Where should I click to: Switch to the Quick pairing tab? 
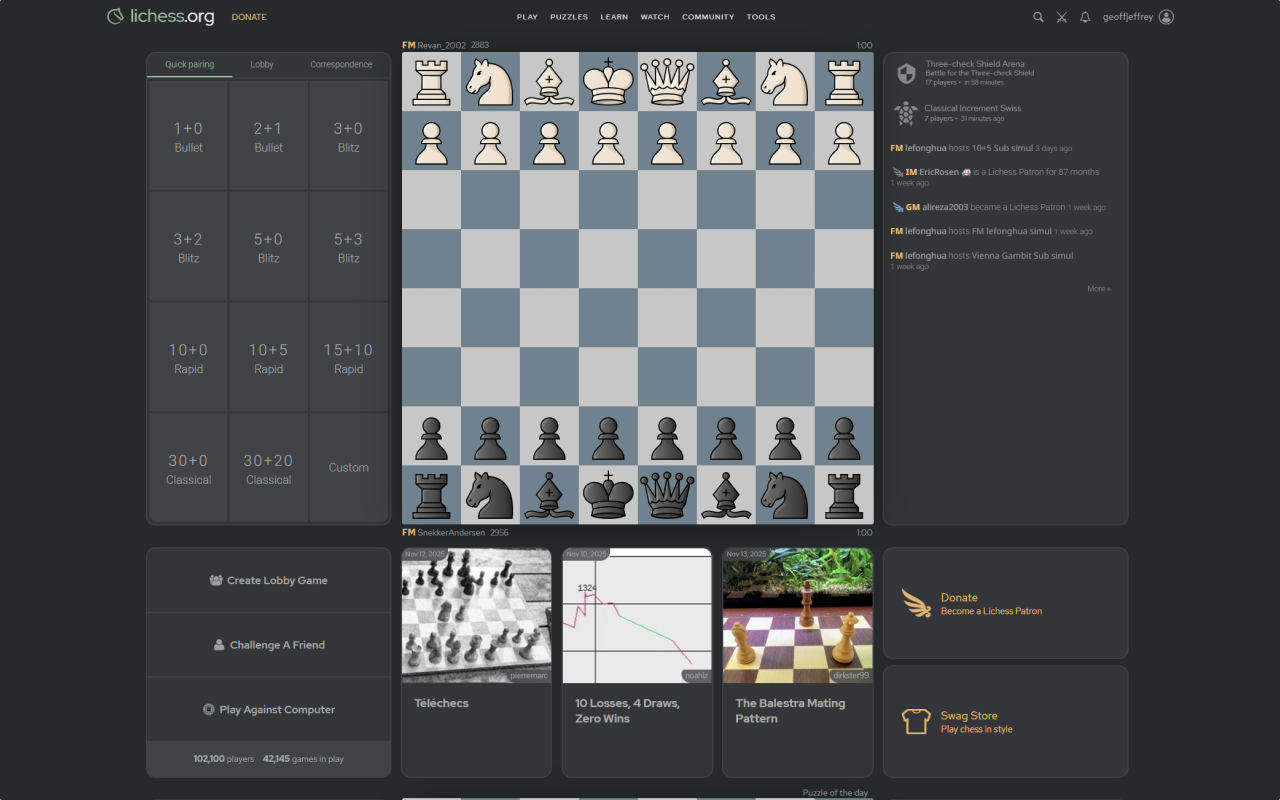pos(190,65)
